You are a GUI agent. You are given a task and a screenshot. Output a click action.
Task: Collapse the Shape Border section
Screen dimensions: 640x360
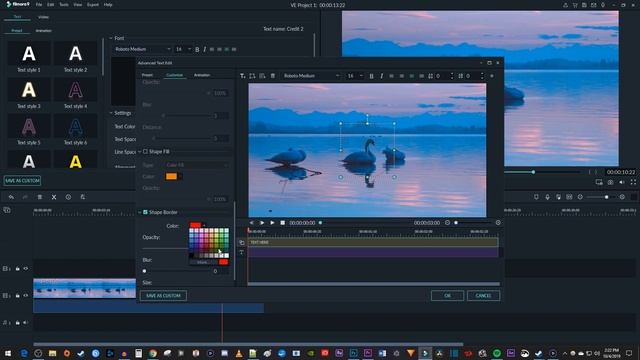click(x=140, y=212)
